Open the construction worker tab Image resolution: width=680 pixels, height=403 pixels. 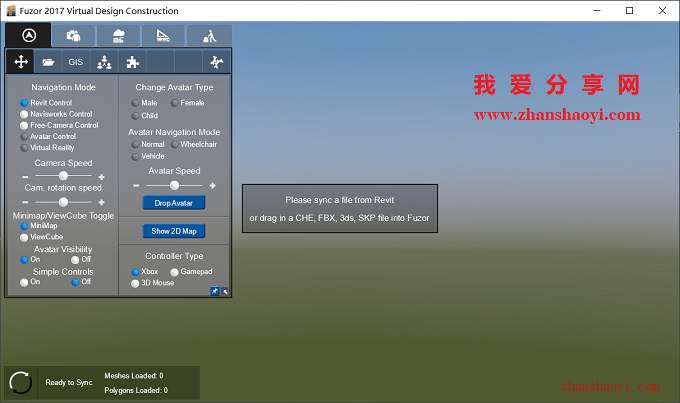point(209,36)
